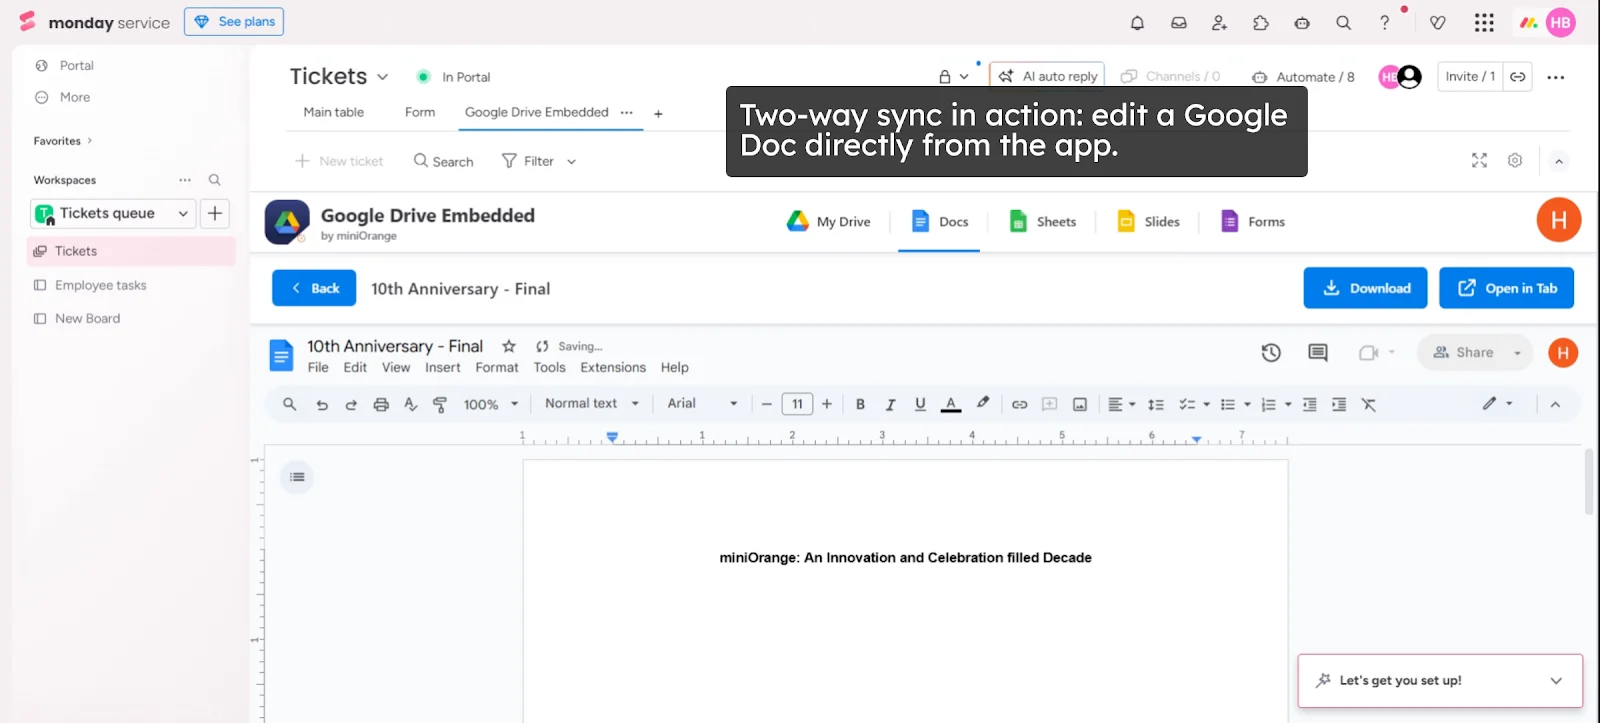Open the Slides tab
This screenshot has width=1600, height=723.
pos(1149,222)
